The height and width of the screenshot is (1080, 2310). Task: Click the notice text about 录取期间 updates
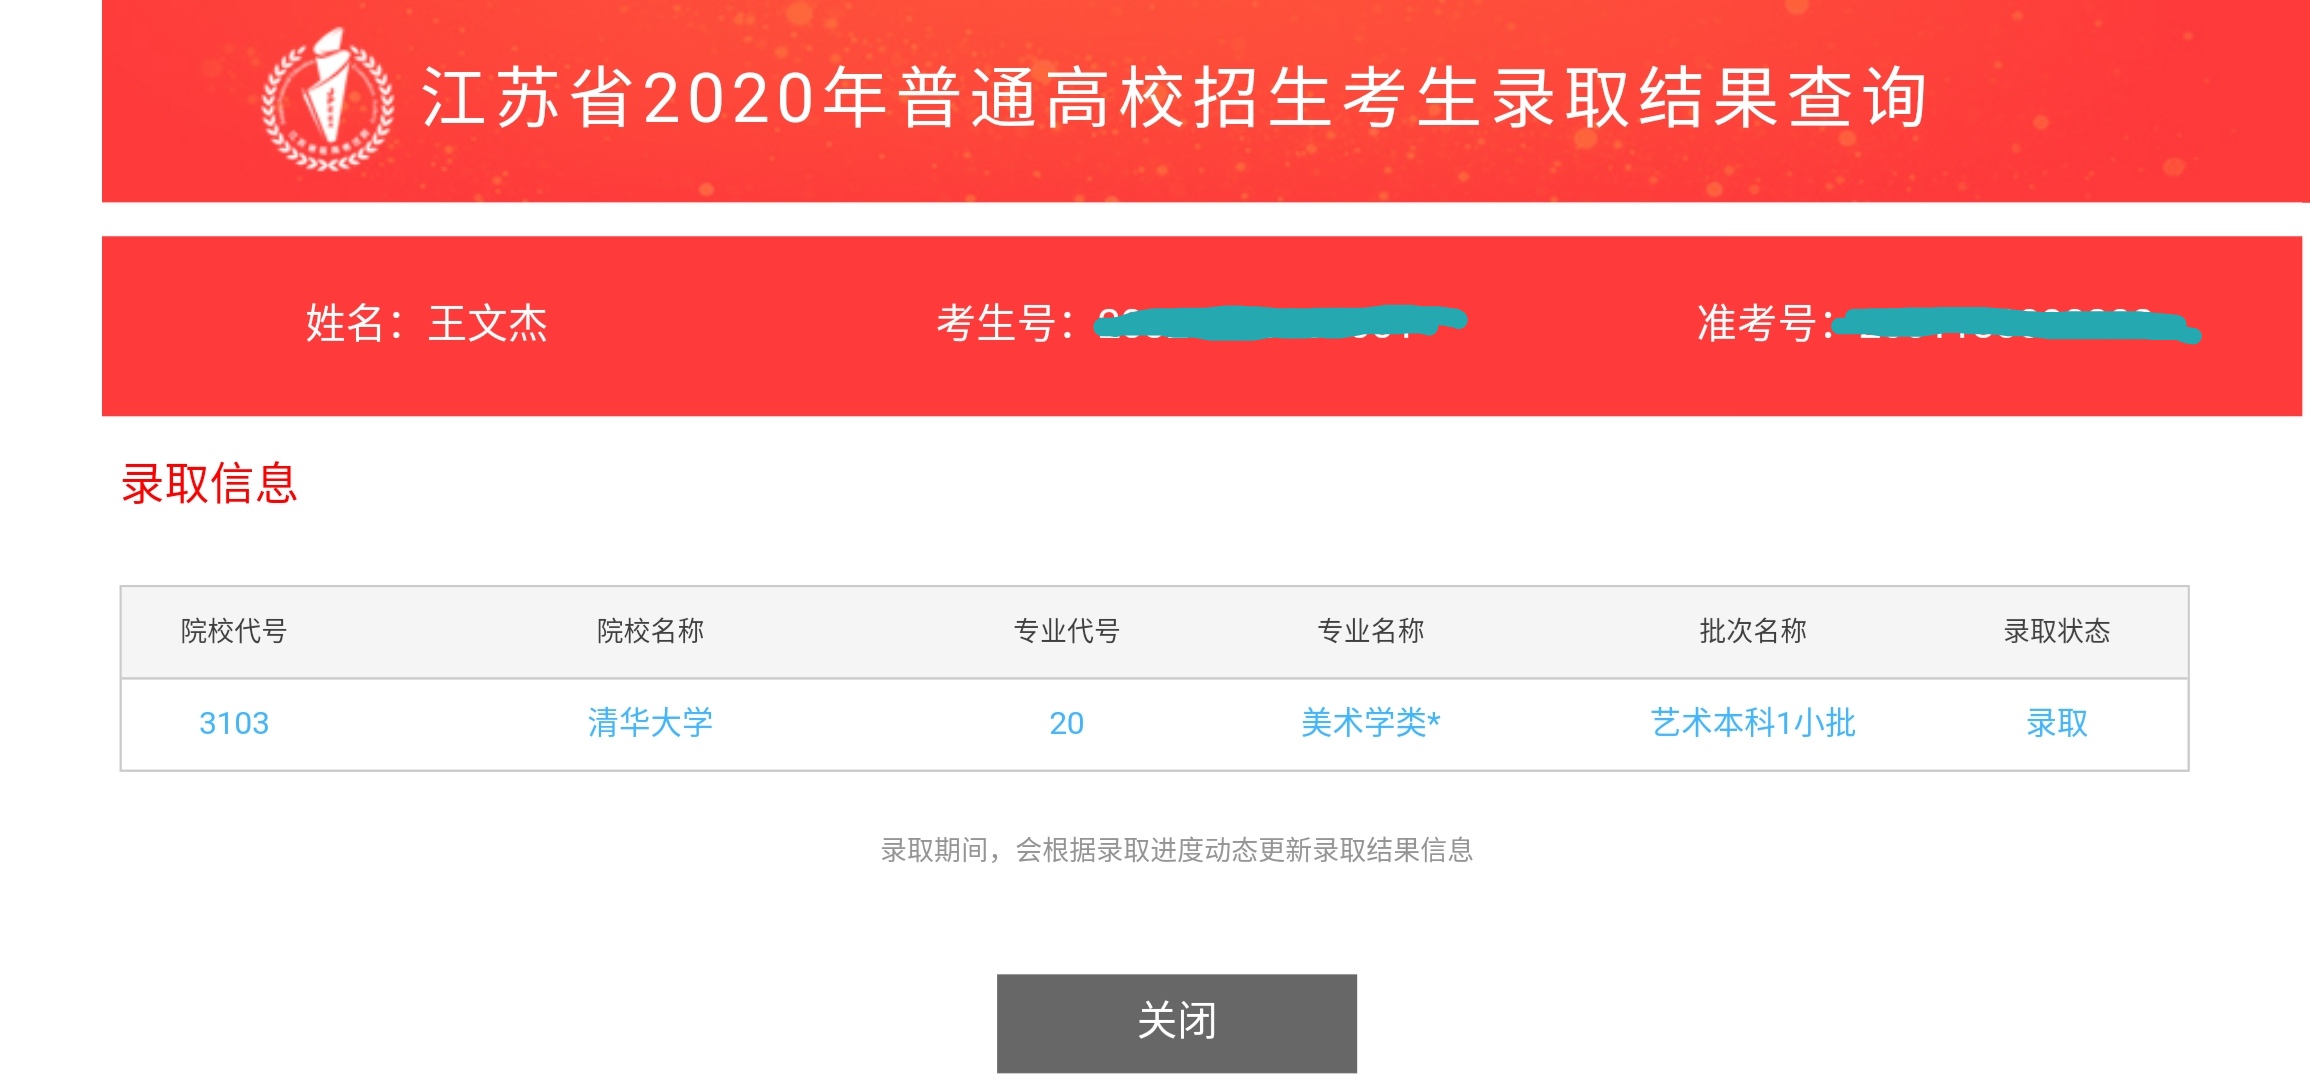tap(1176, 850)
